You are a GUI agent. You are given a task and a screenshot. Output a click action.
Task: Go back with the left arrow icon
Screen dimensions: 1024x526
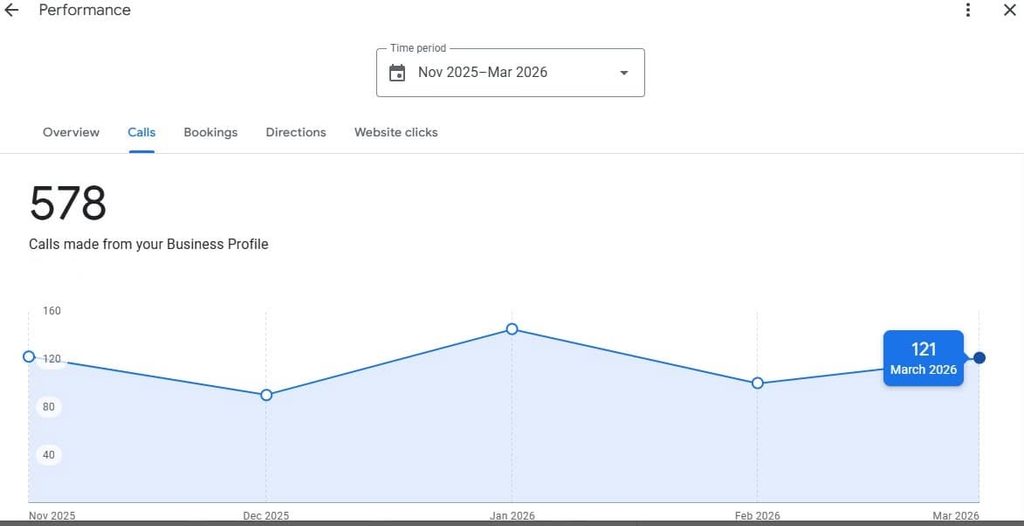coord(11,10)
